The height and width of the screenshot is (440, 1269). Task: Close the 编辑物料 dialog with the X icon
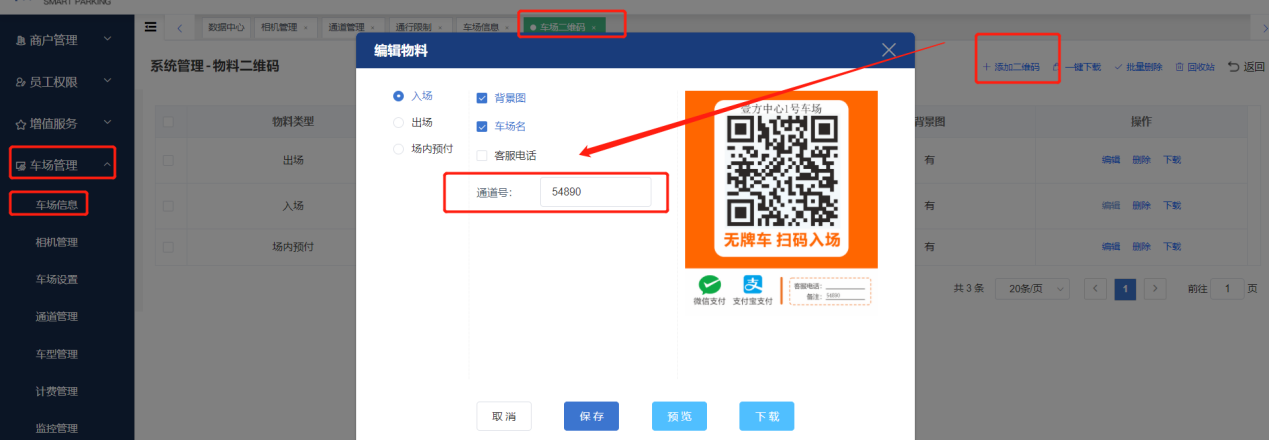point(889,50)
